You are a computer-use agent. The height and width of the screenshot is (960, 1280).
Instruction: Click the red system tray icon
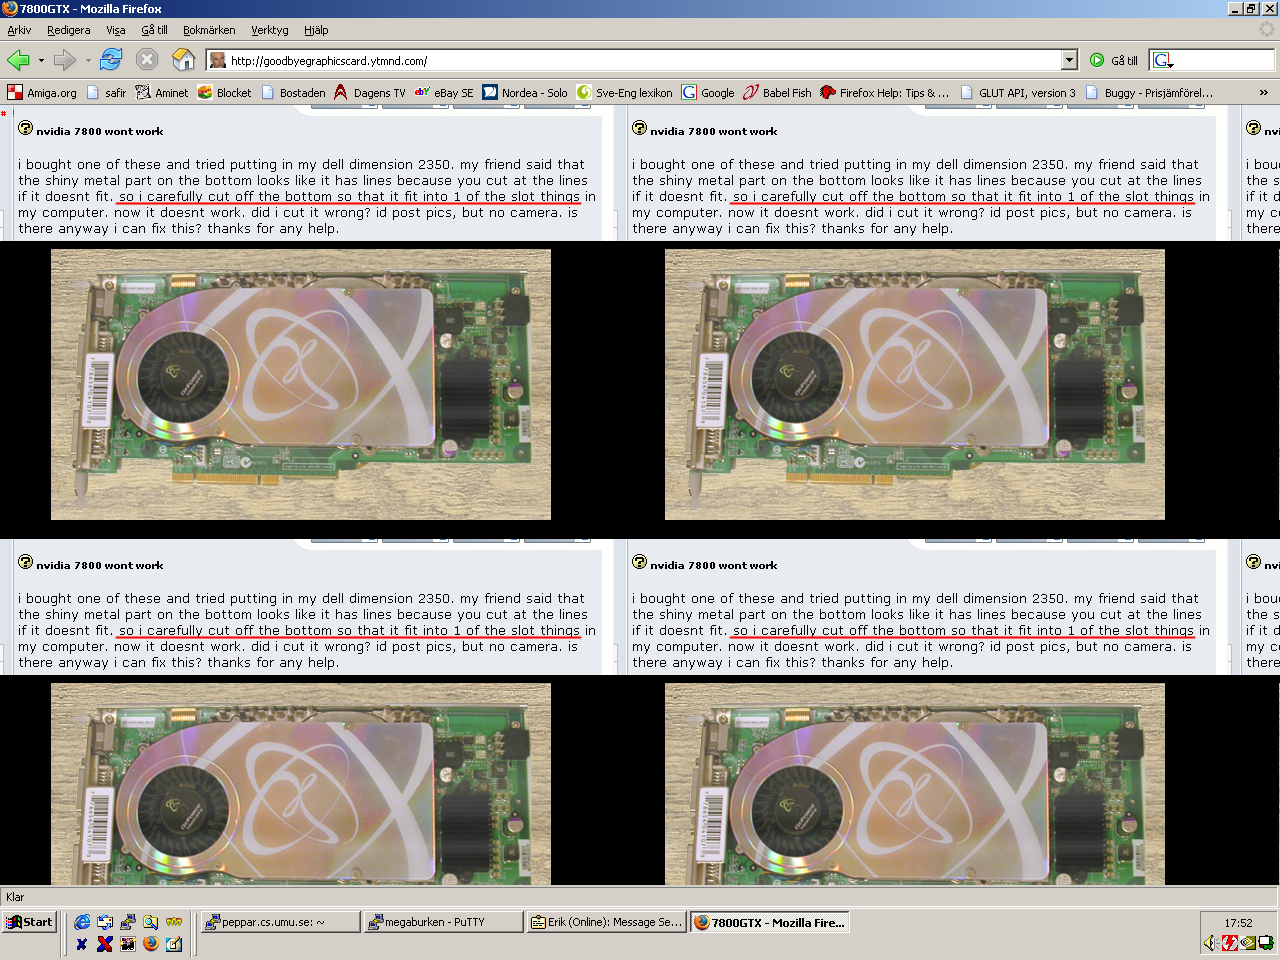click(x=1229, y=942)
